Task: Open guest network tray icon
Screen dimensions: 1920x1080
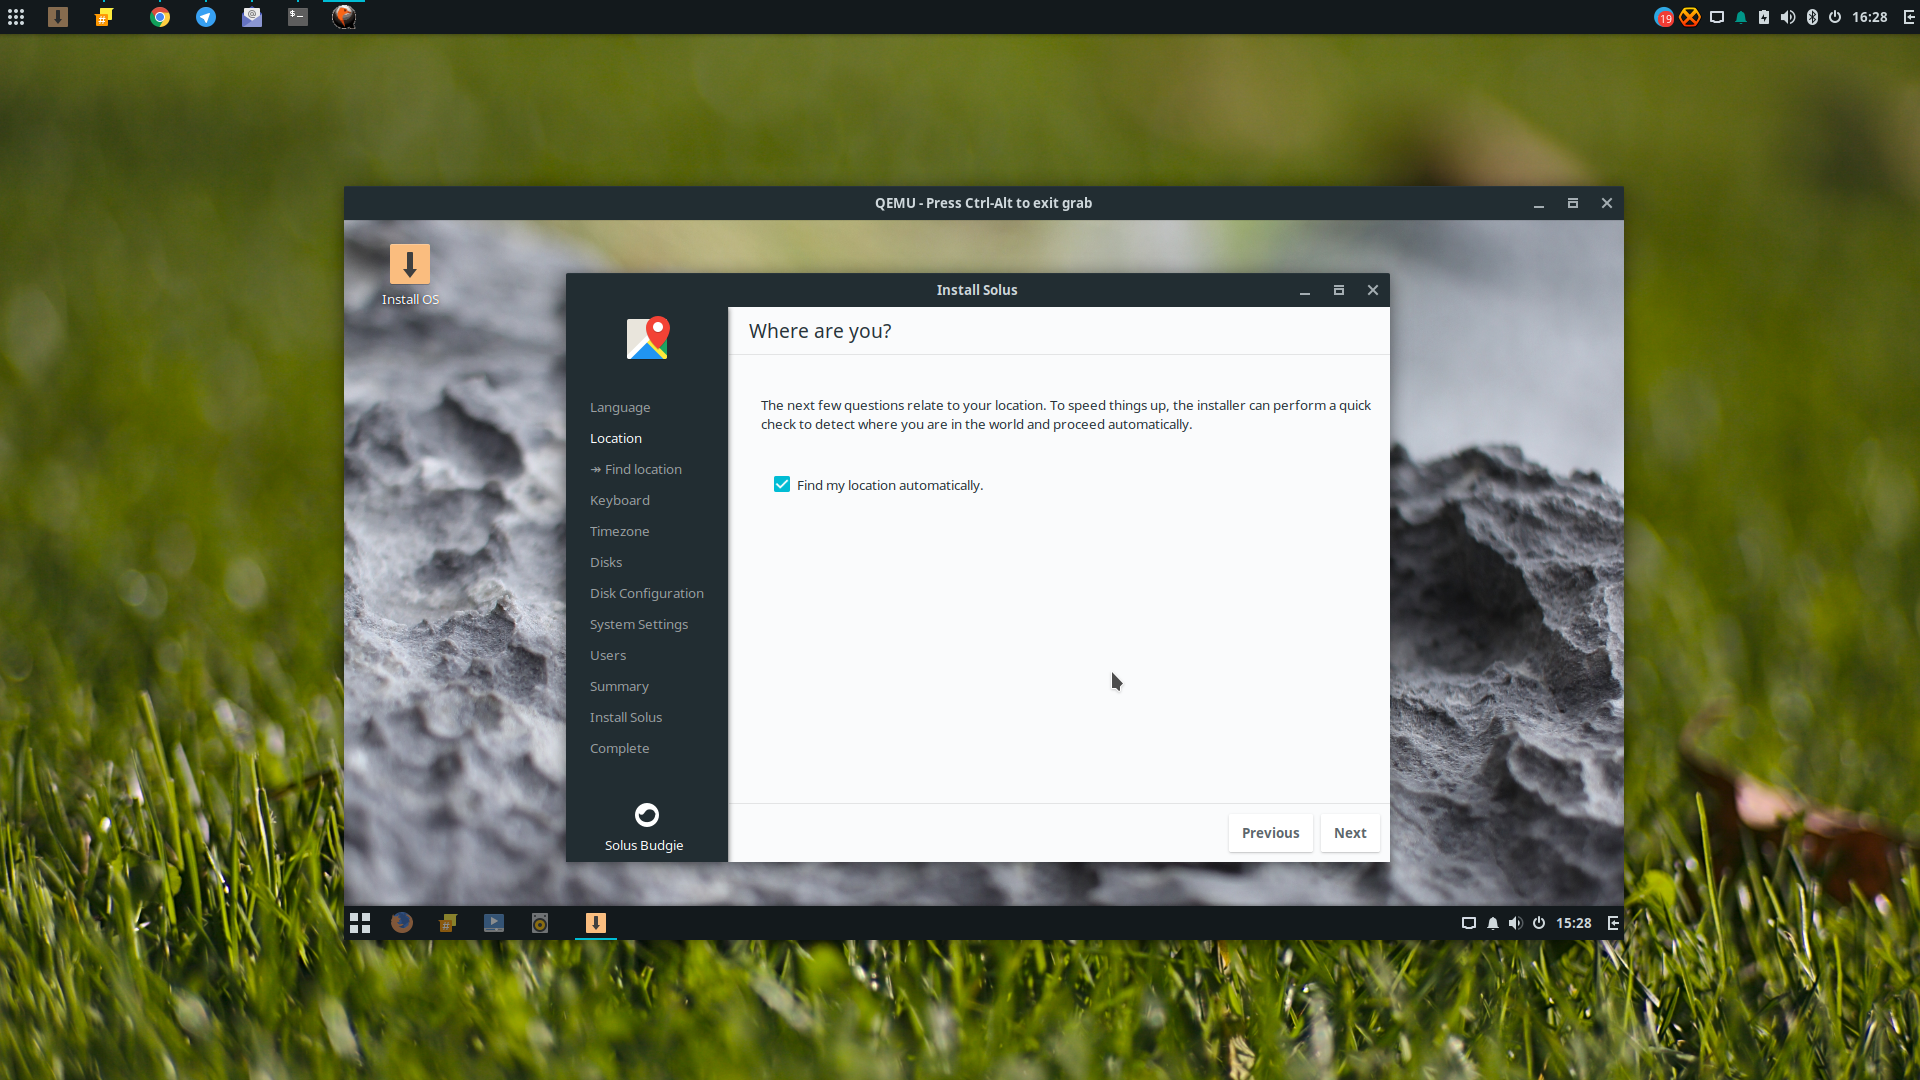Action: click(1469, 923)
